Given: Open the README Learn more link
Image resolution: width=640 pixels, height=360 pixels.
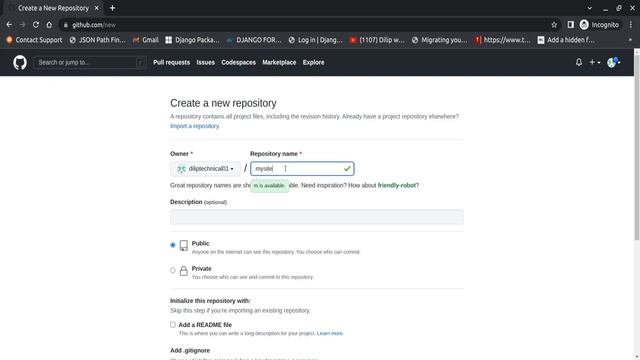Looking at the screenshot, I should [x=330, y=333].
